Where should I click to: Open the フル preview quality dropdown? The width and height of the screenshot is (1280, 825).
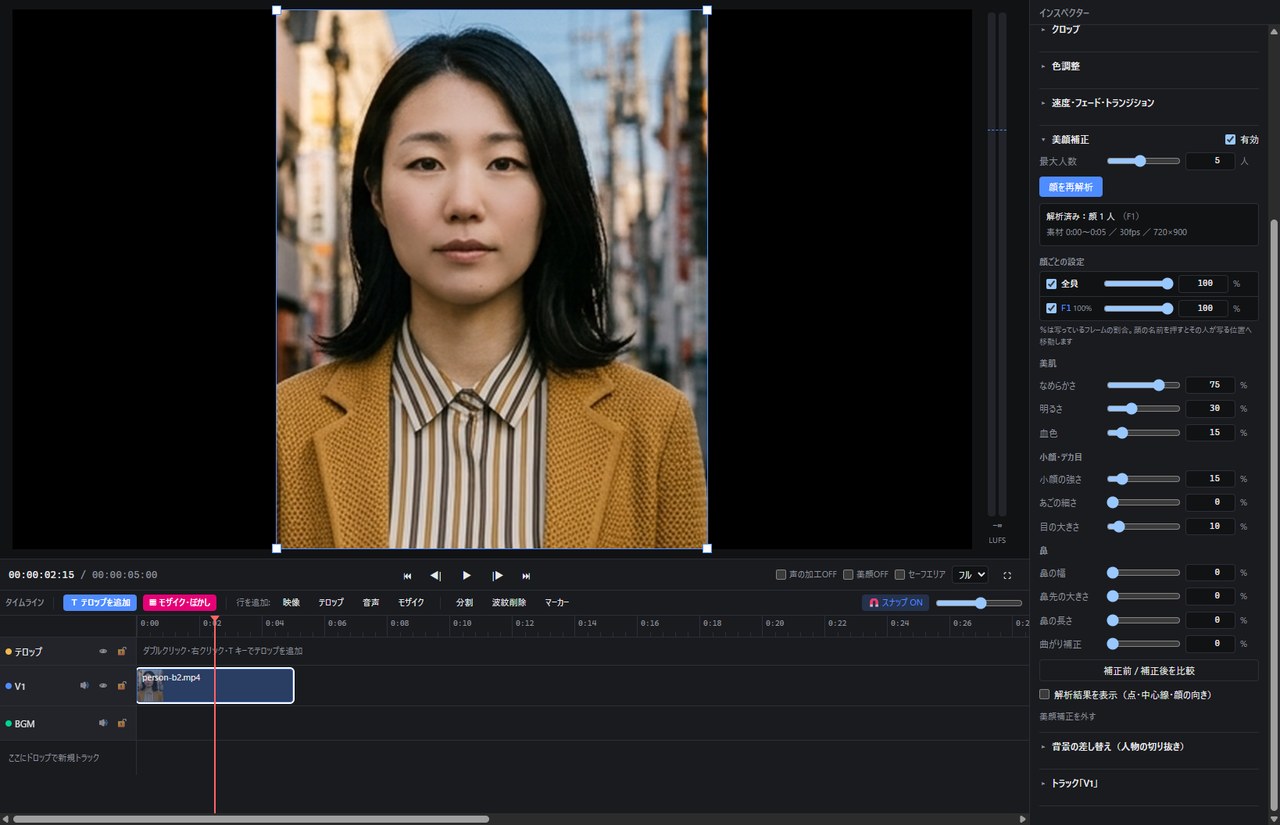(970, 575)
